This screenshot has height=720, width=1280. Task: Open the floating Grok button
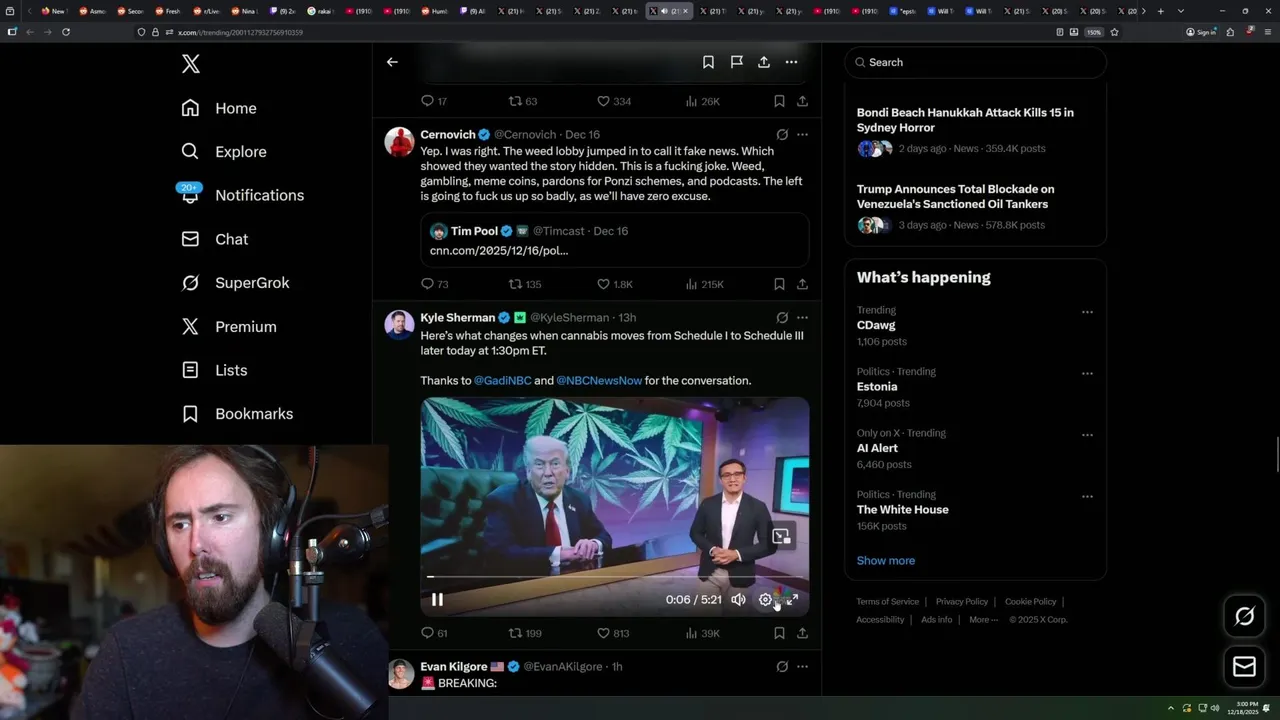coord(1245,617)
